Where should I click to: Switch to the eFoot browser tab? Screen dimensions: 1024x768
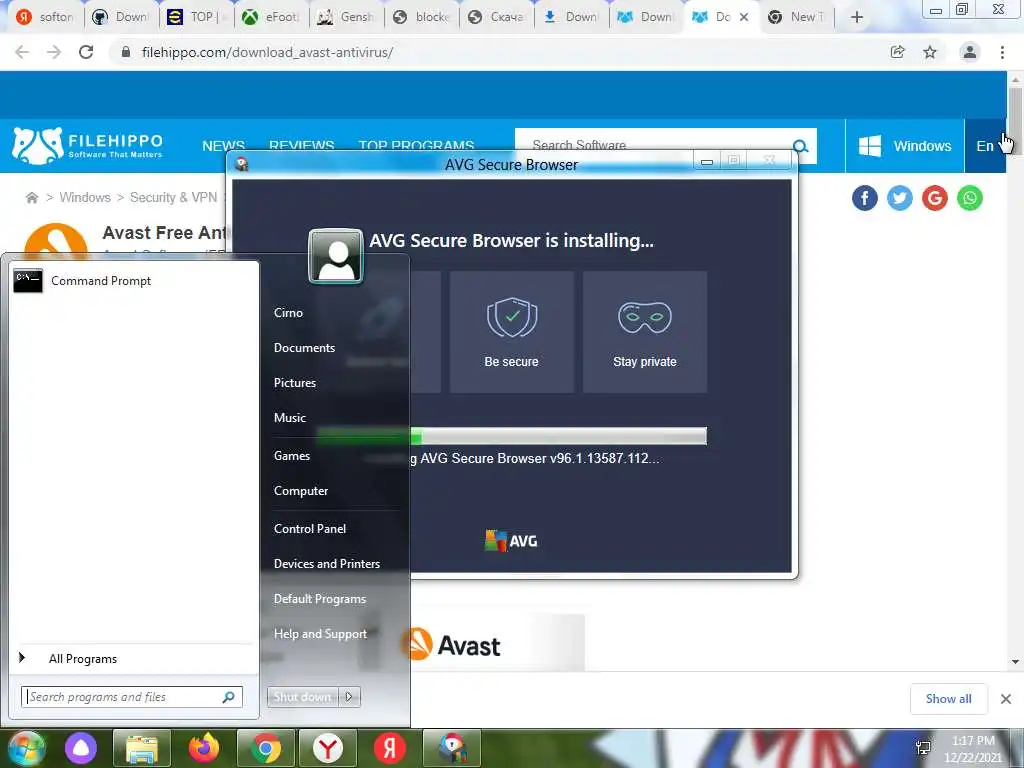(x=271, y=17)
